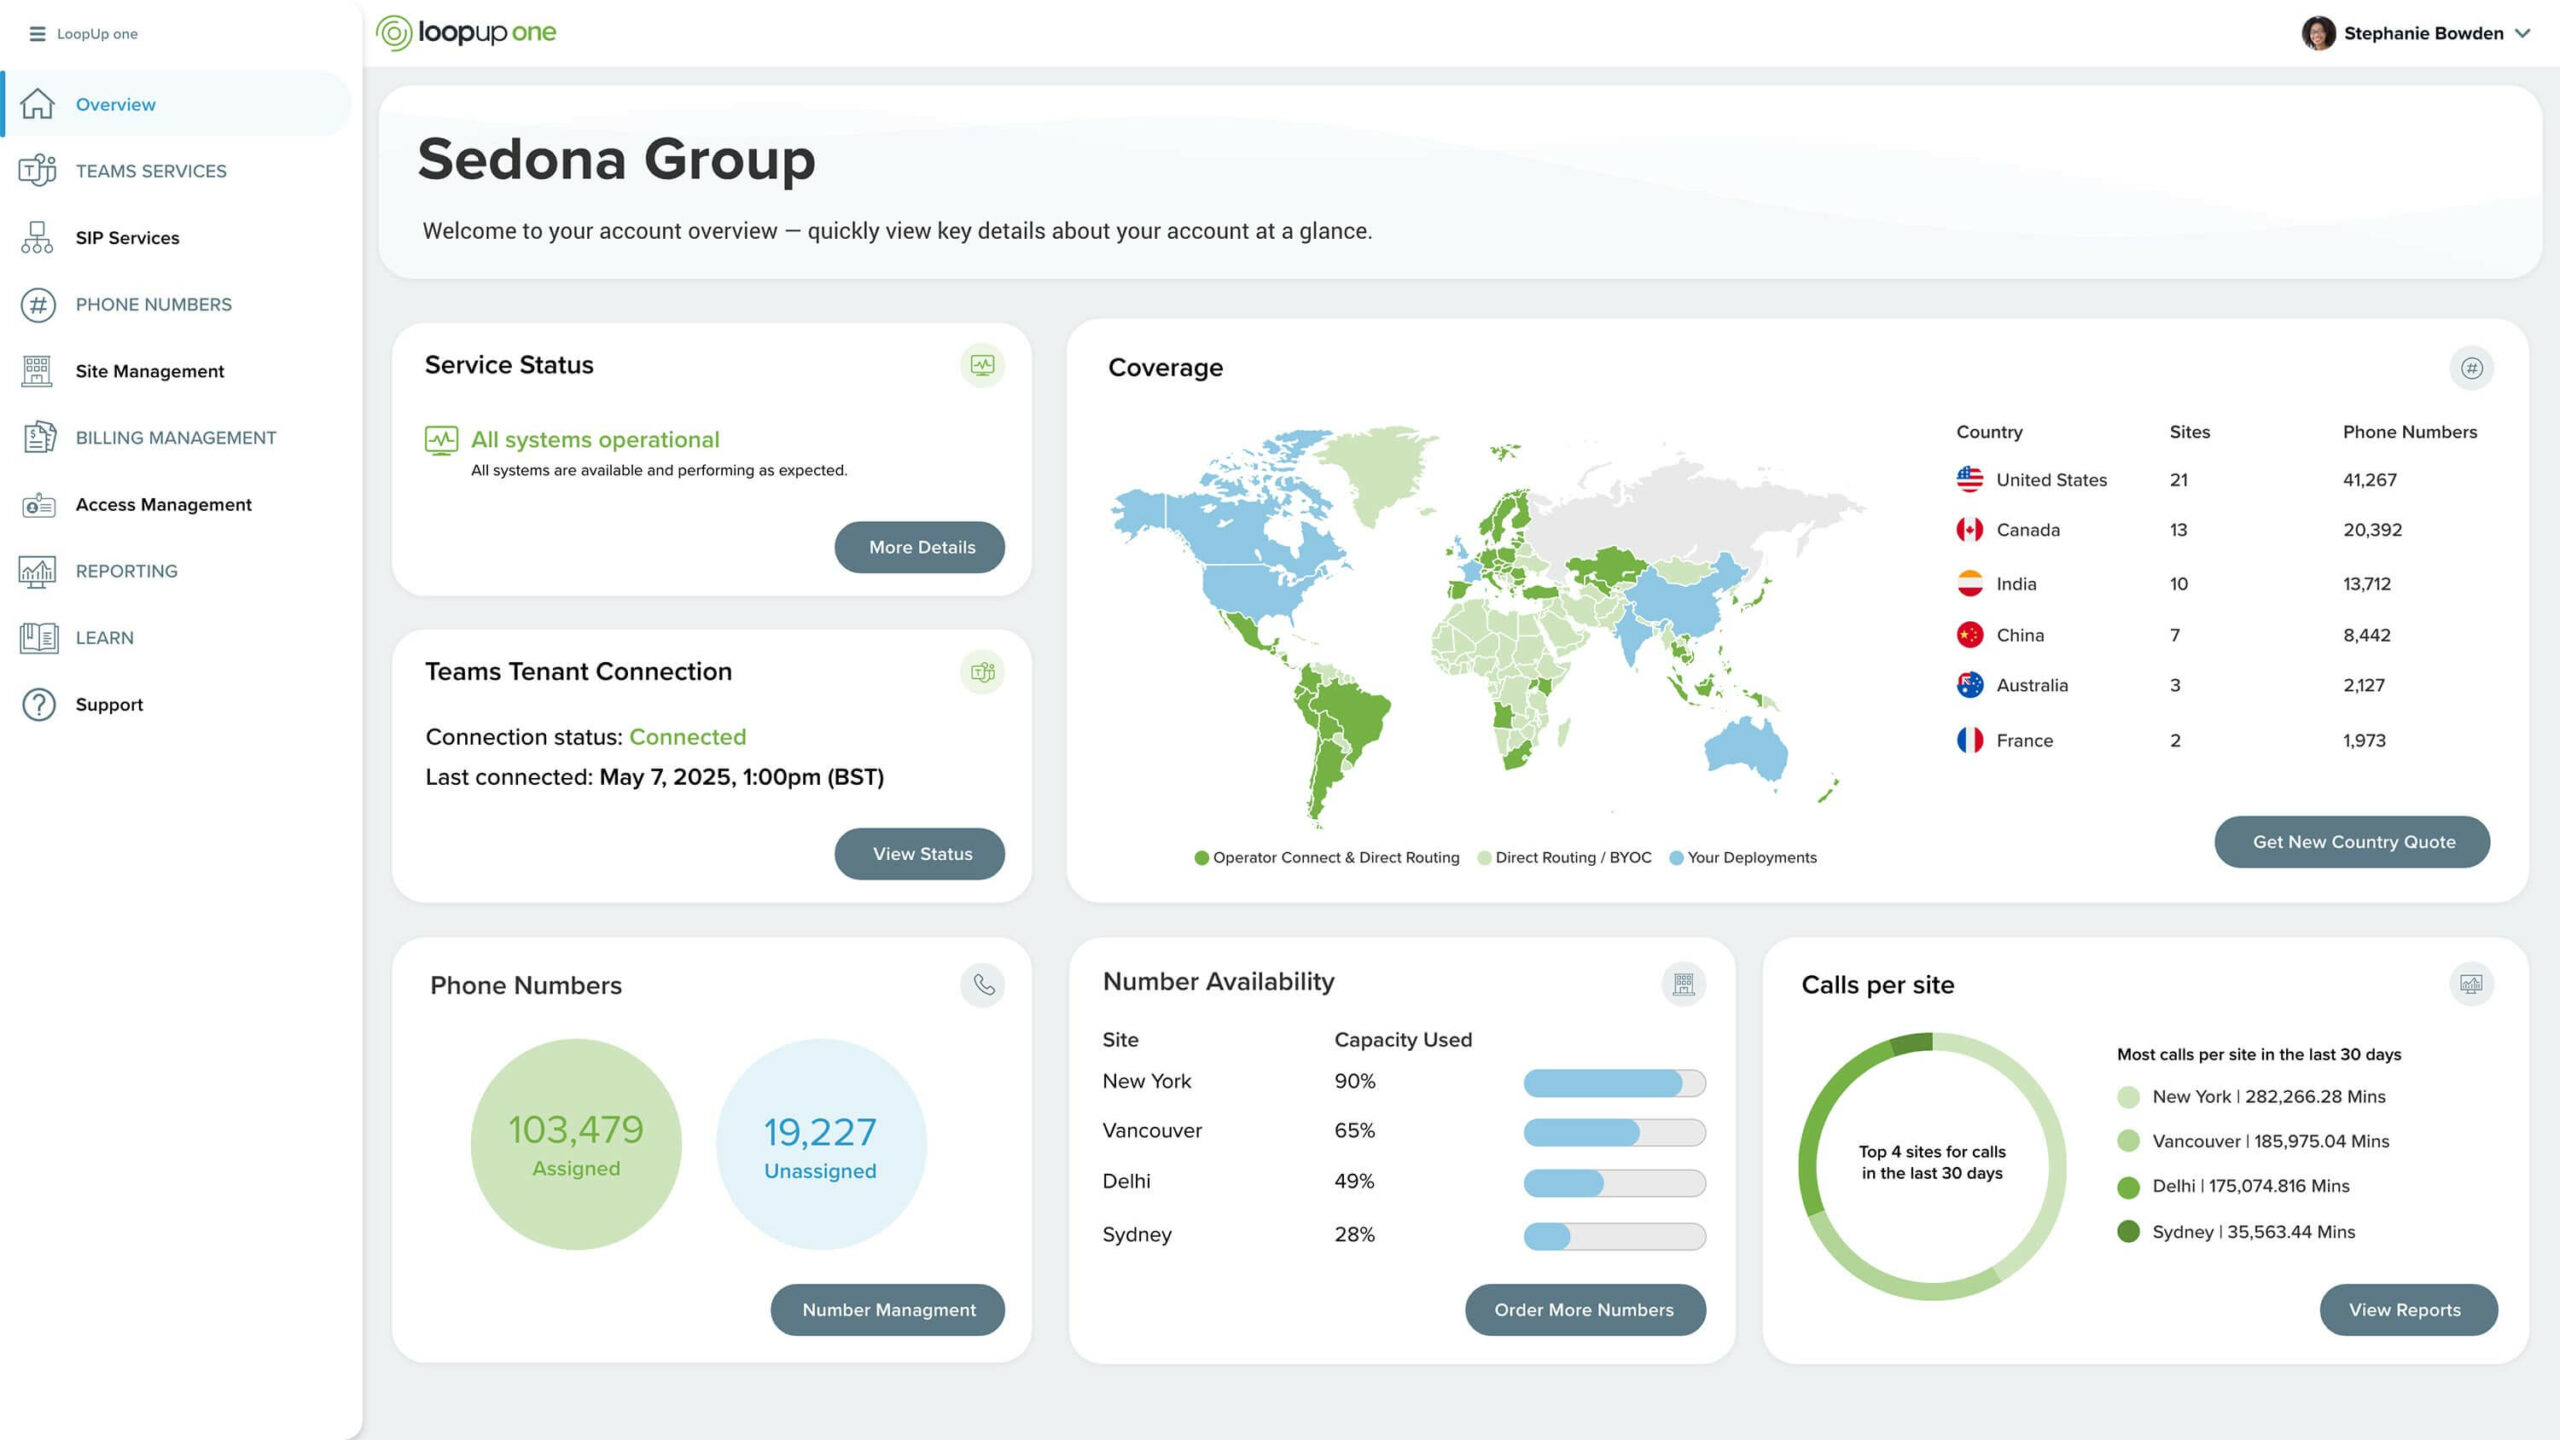Go to SIP Services
2560x1440 pixels.
click(127, 238)
